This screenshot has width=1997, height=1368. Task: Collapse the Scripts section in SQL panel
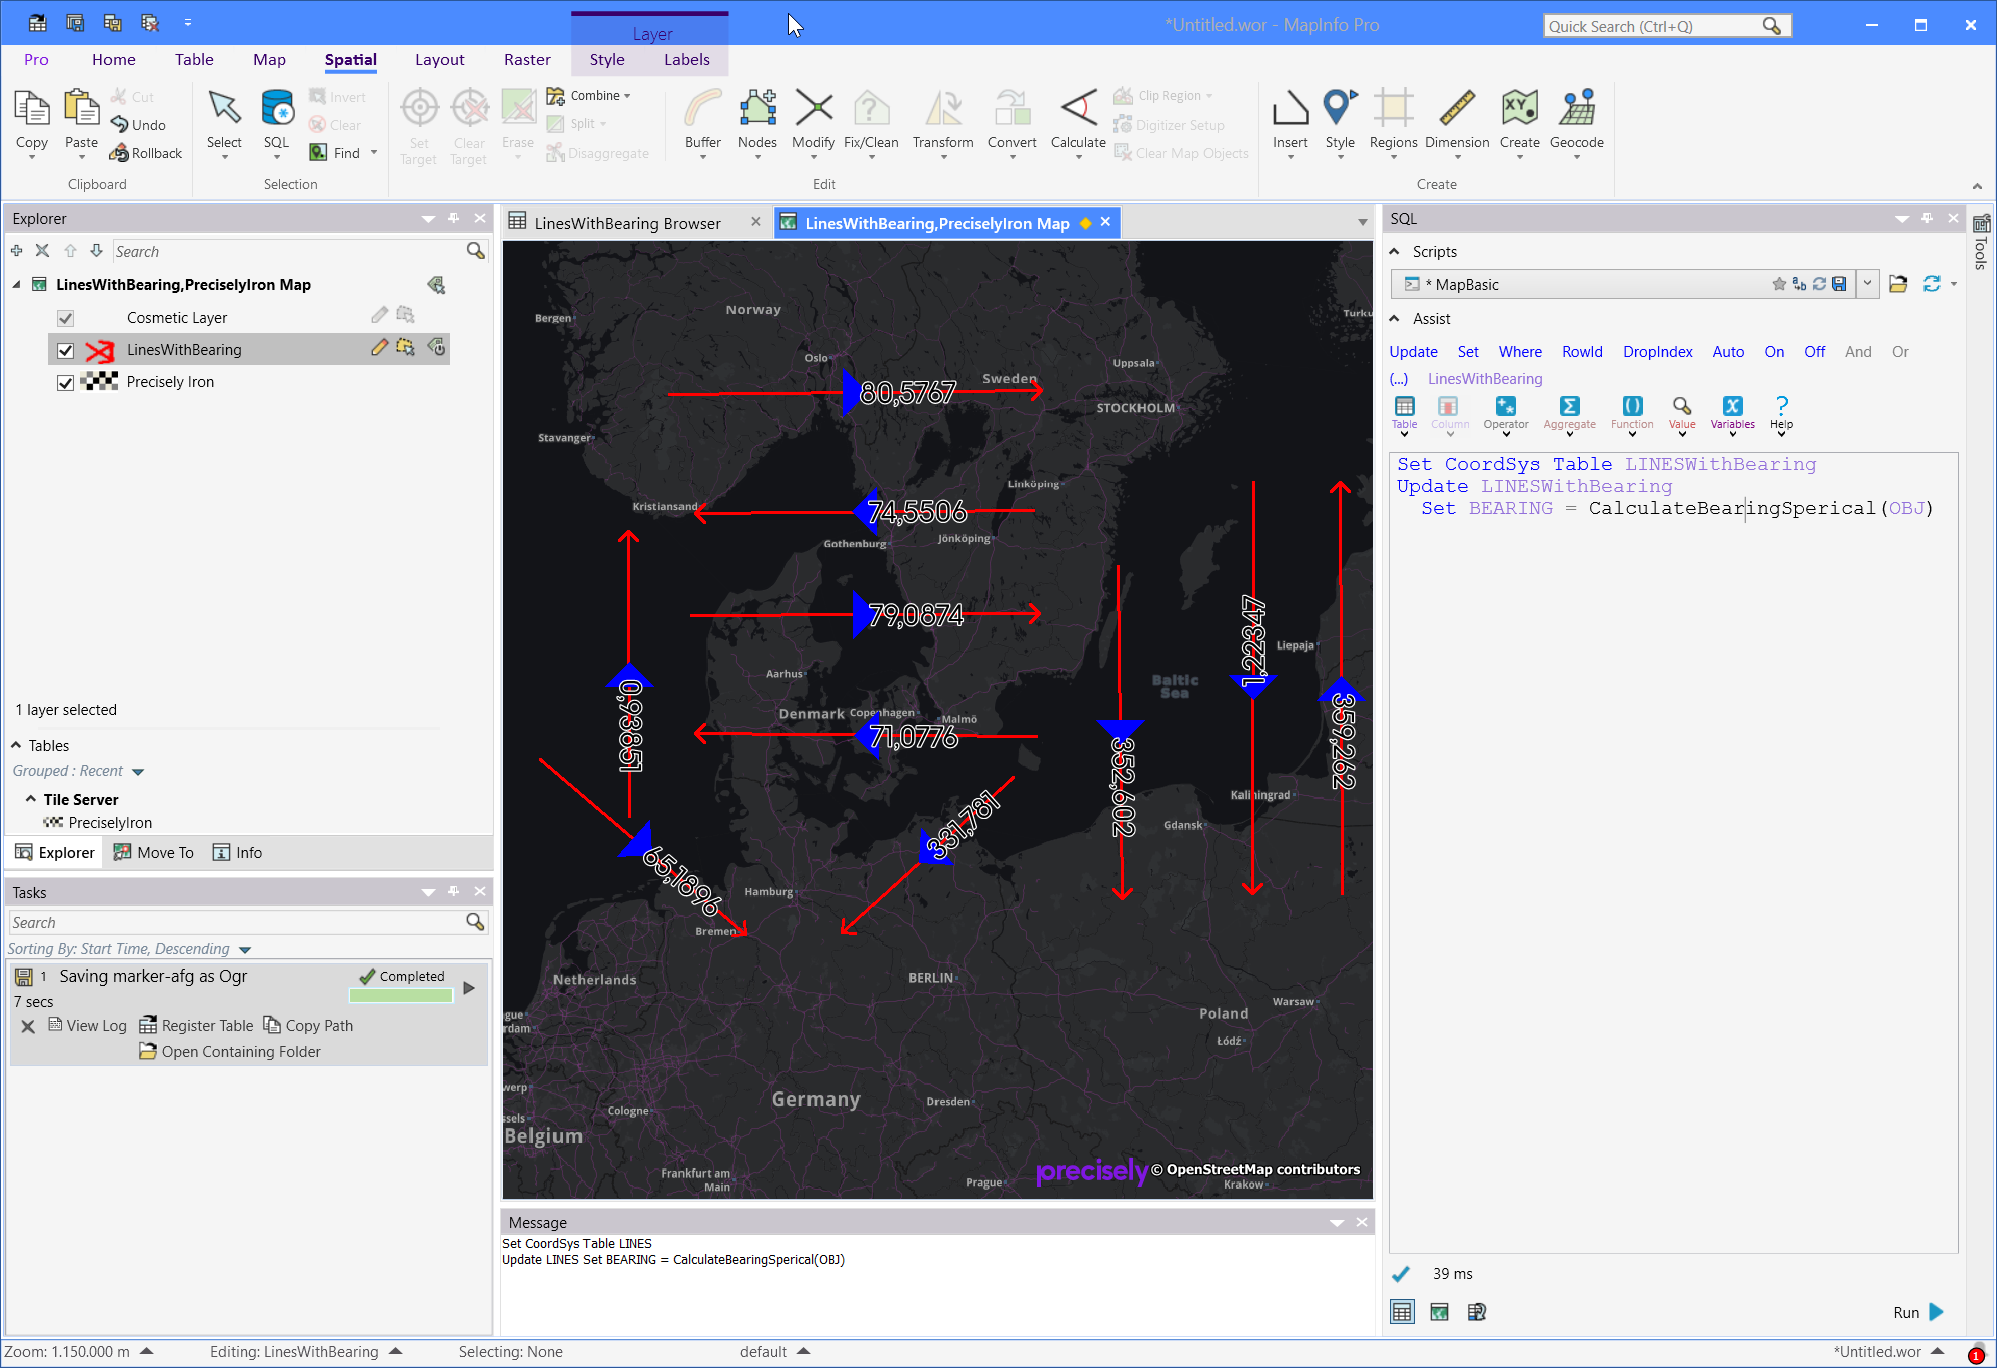coord(1395,251)
